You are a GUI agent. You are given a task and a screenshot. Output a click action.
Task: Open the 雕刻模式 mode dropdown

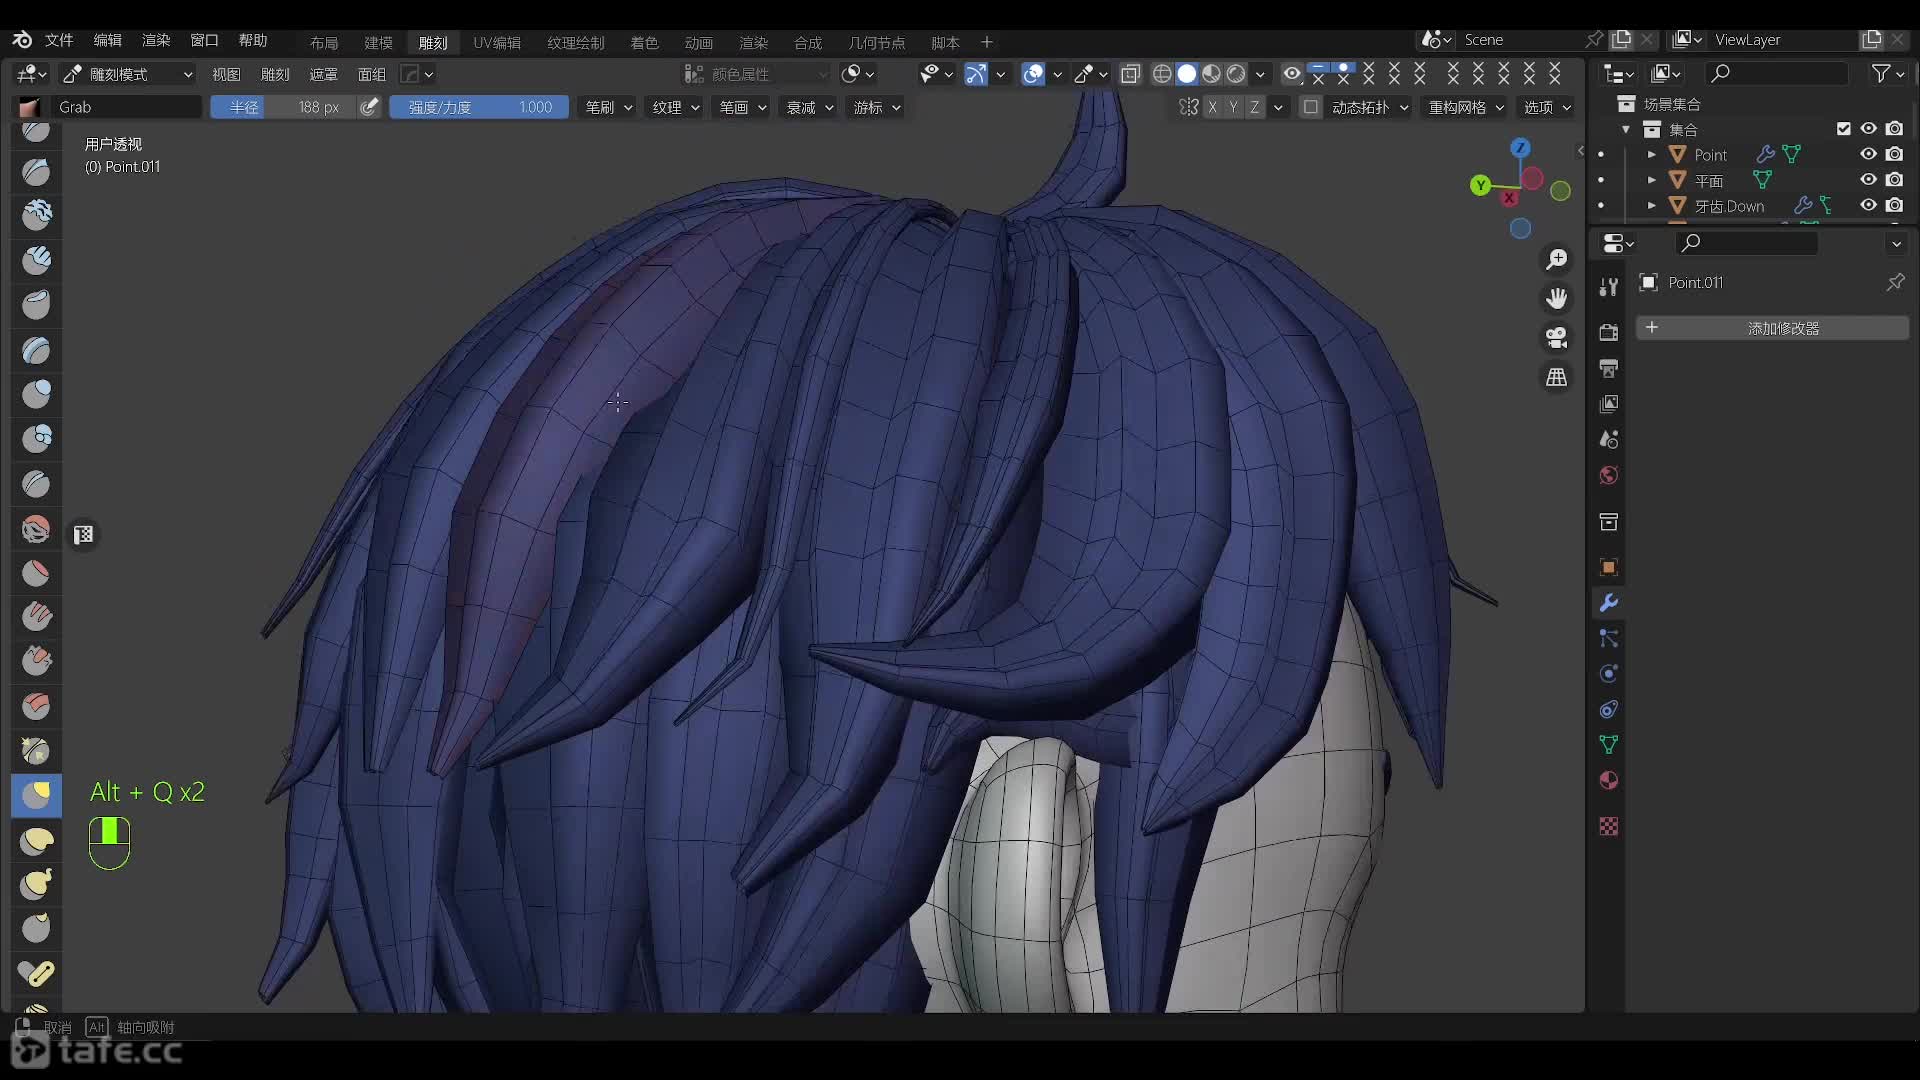[127, 74]
